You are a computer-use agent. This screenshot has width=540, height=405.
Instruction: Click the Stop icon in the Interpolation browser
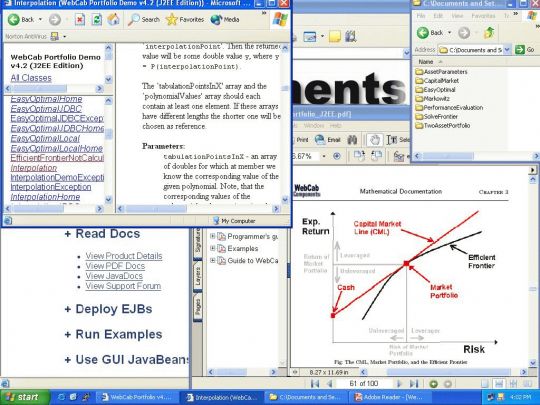80,20
